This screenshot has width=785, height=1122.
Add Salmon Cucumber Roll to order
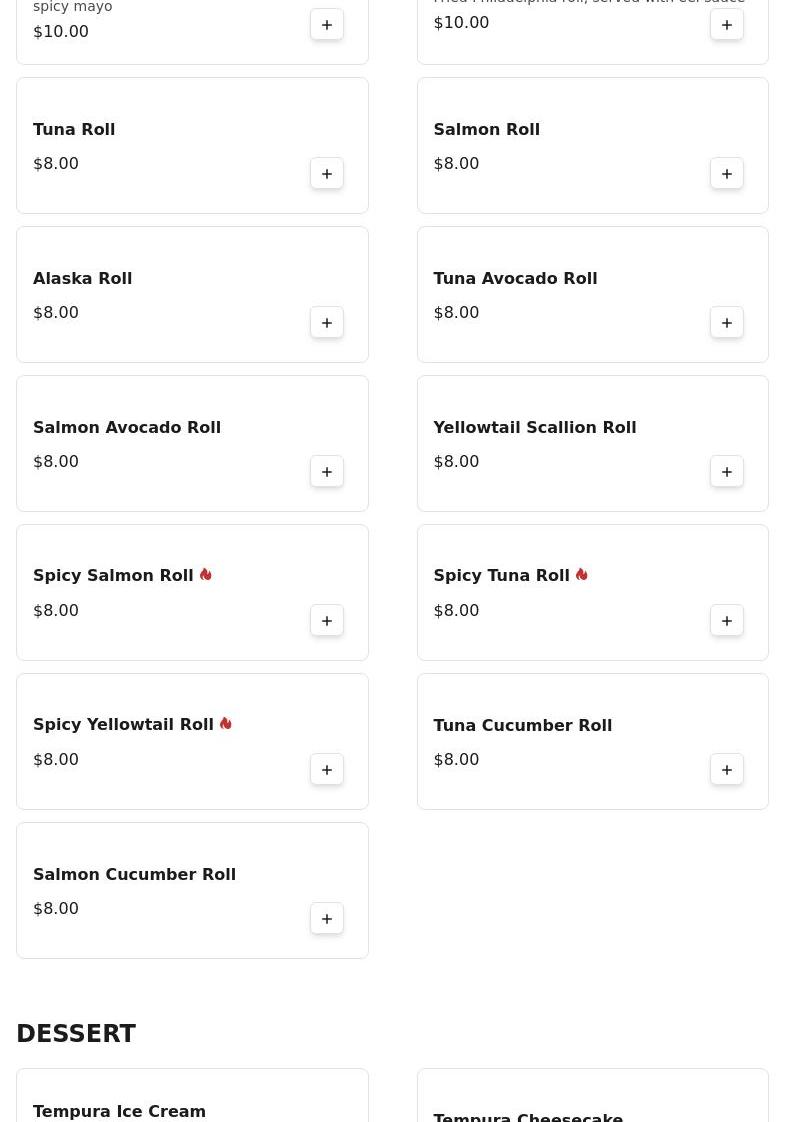point(327,919)
